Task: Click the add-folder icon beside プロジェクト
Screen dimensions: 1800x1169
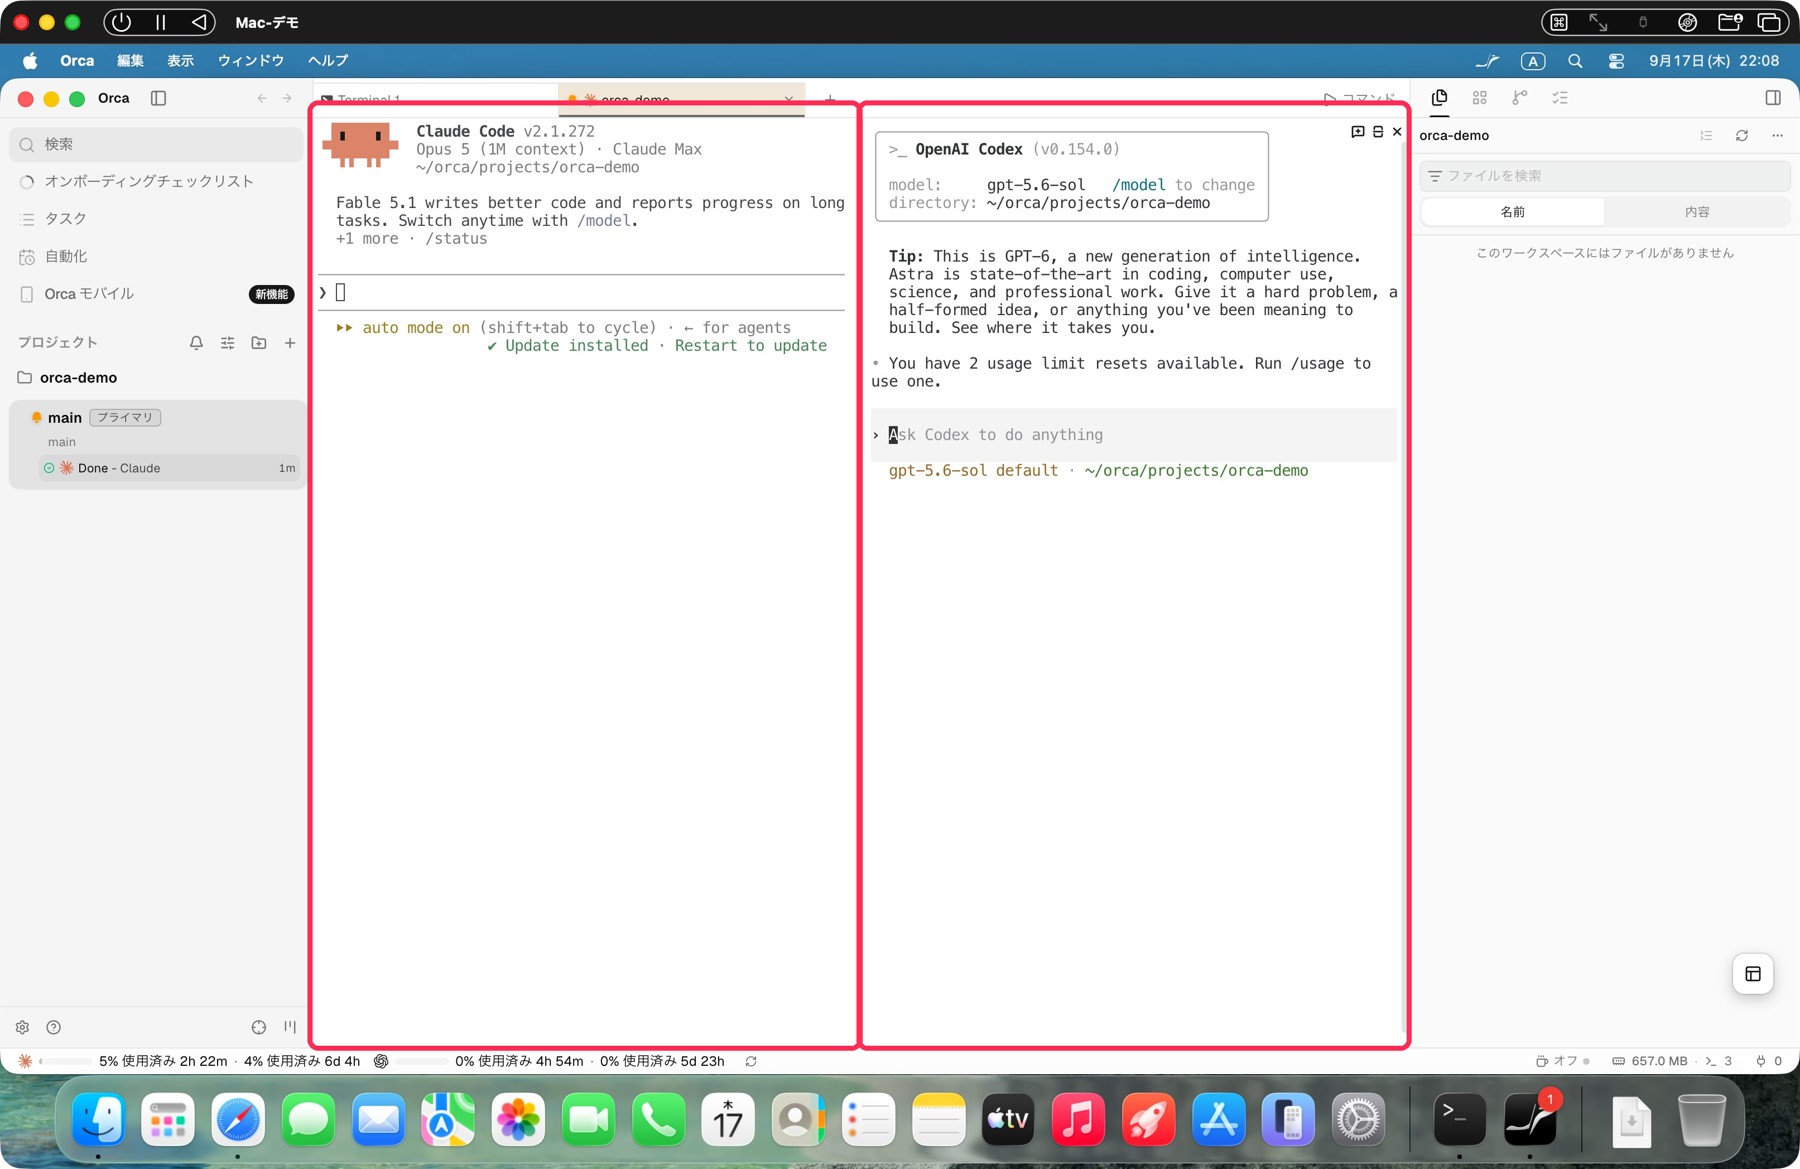Action: click(259, 343)
